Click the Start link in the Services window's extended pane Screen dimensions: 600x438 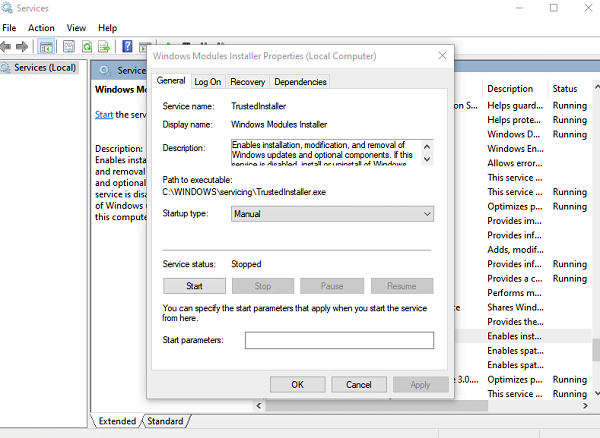(104, 115)
